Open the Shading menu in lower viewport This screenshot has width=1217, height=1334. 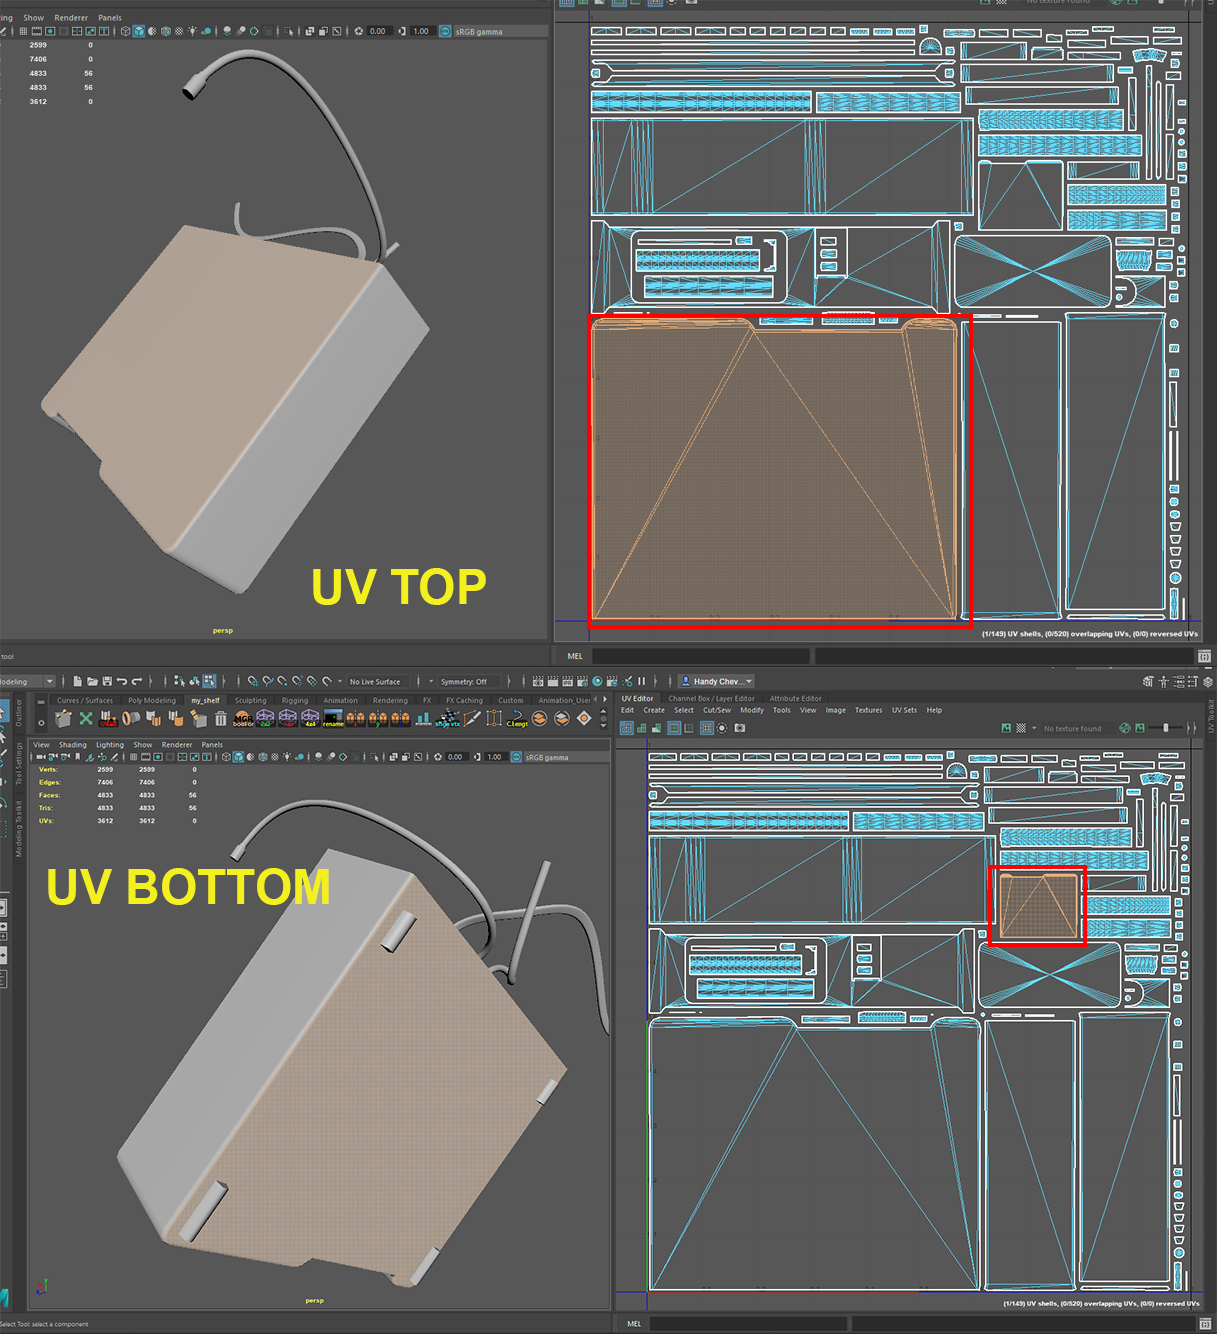tap(72, 744)
